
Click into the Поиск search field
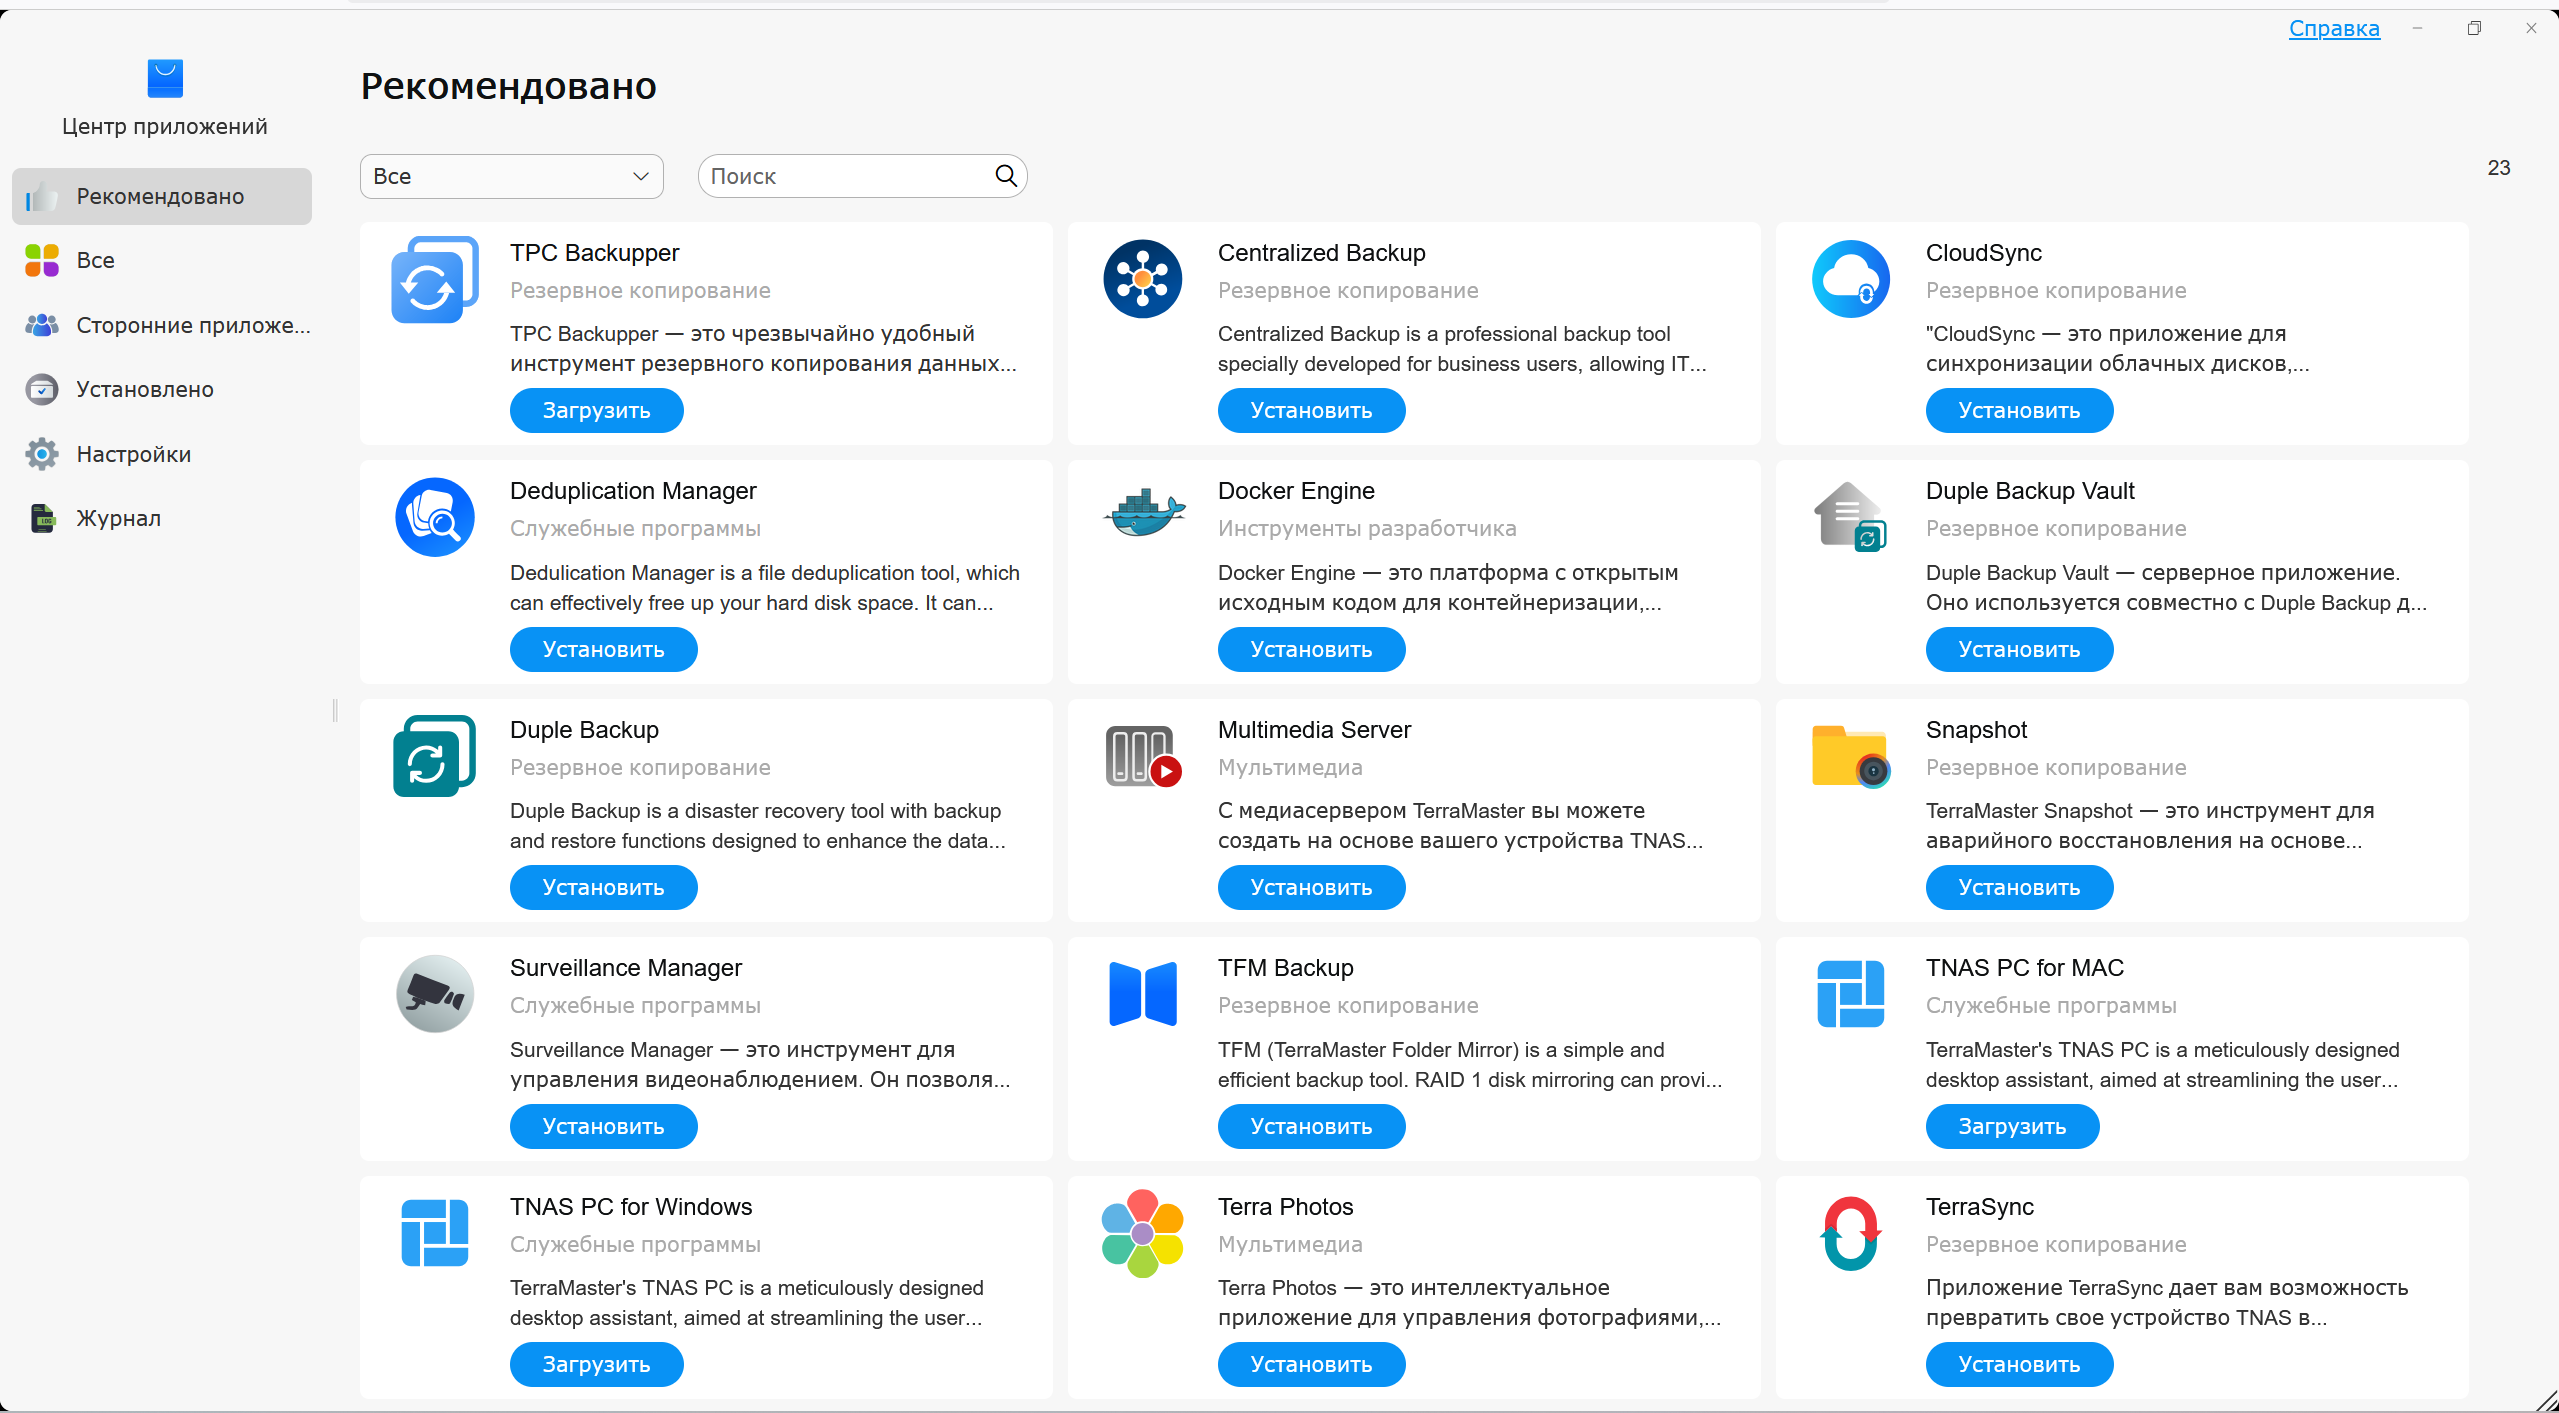click(x=846, y=176)
